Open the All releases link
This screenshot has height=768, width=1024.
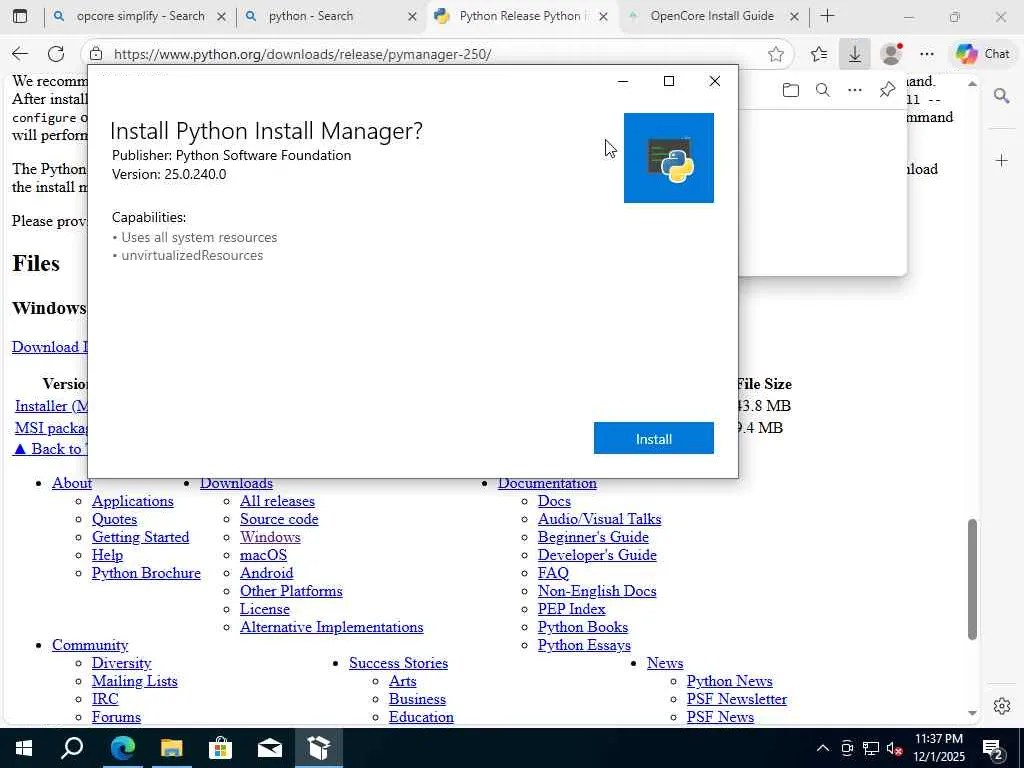click(277, 501)
